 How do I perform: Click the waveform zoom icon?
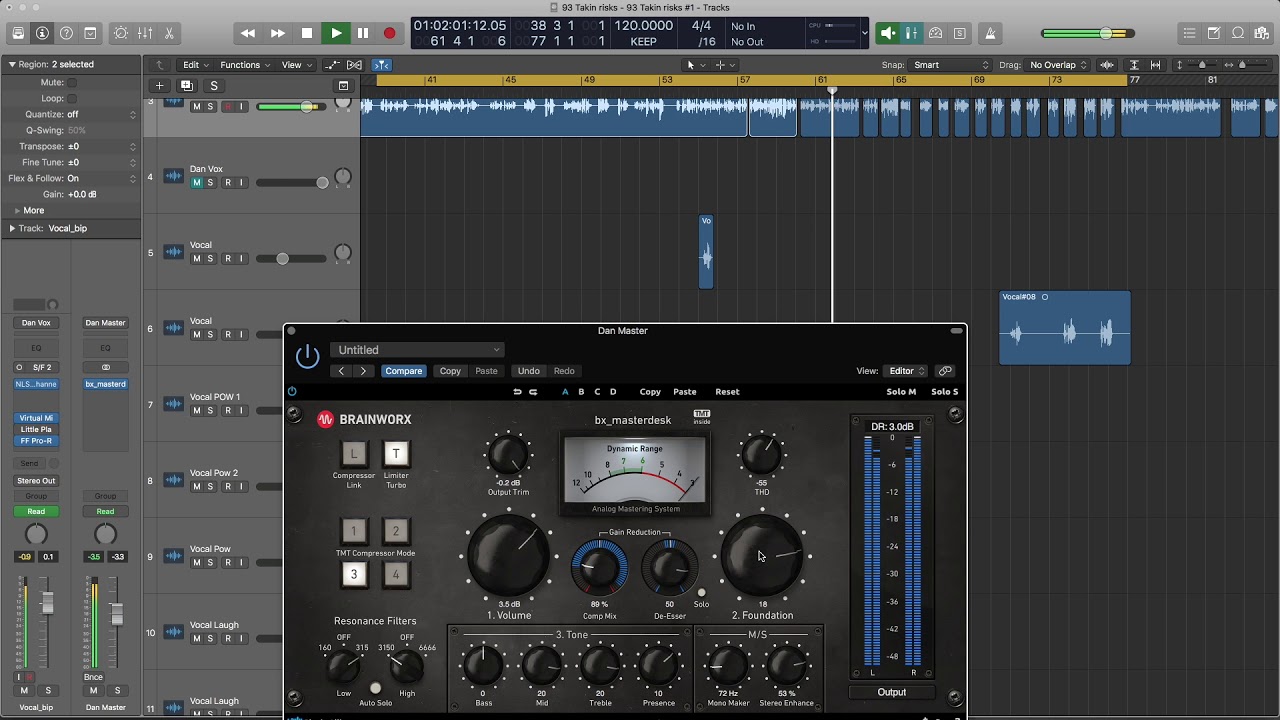1107,65
